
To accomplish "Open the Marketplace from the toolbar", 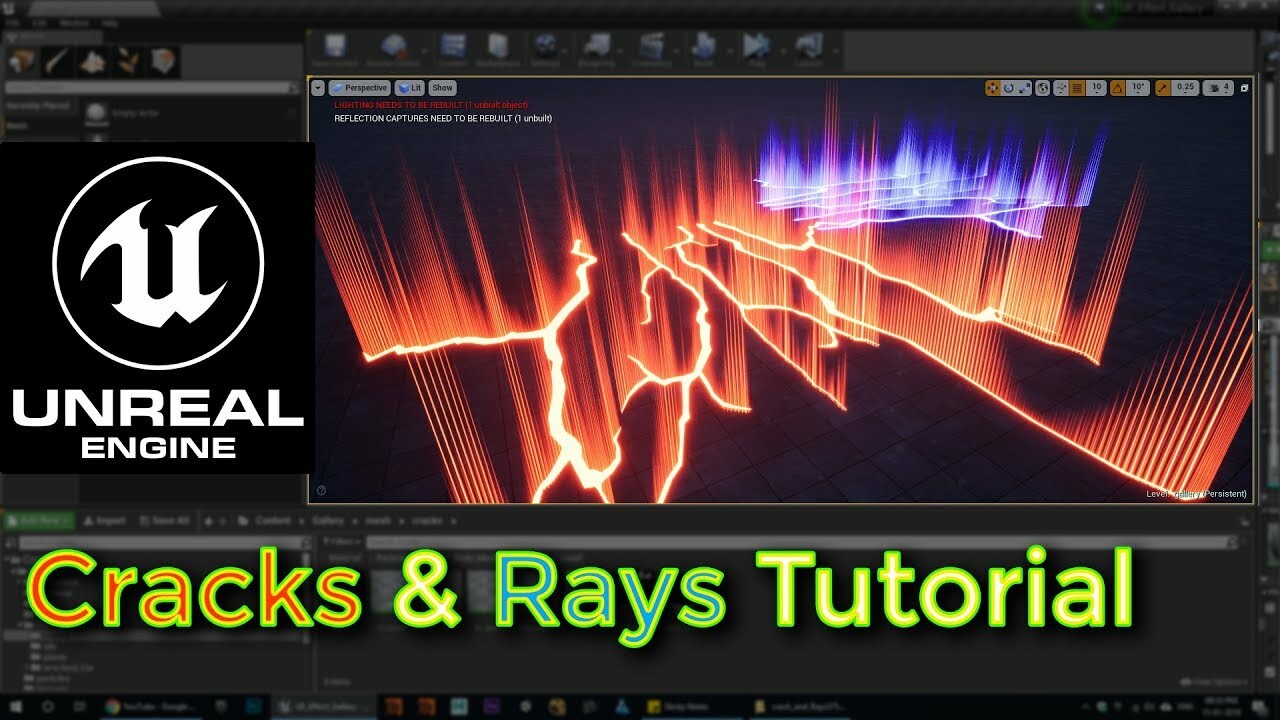I will pos(498,48).
